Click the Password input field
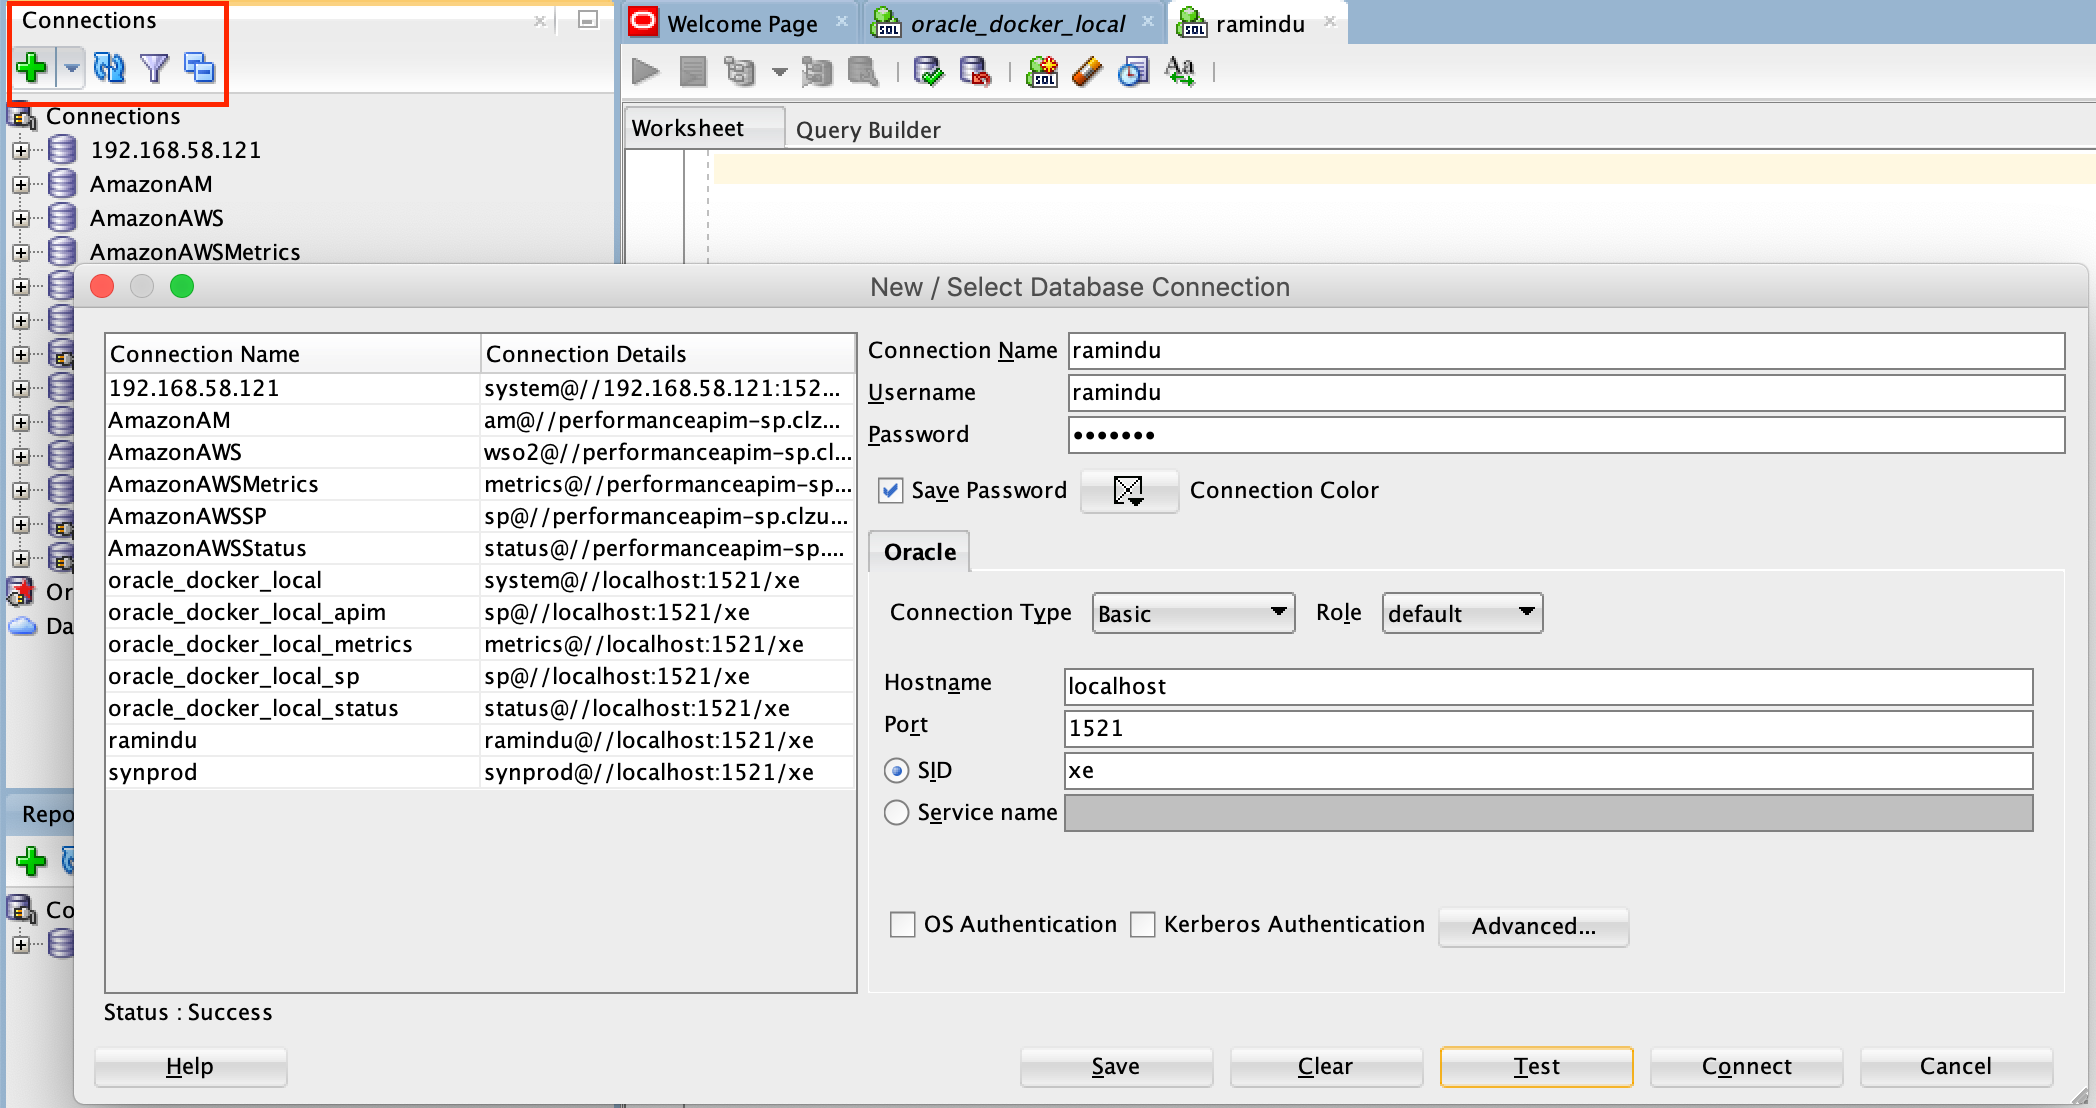Image resolution: width=2096 pixels, height=1108 pixels. (x=1566, y=435)
